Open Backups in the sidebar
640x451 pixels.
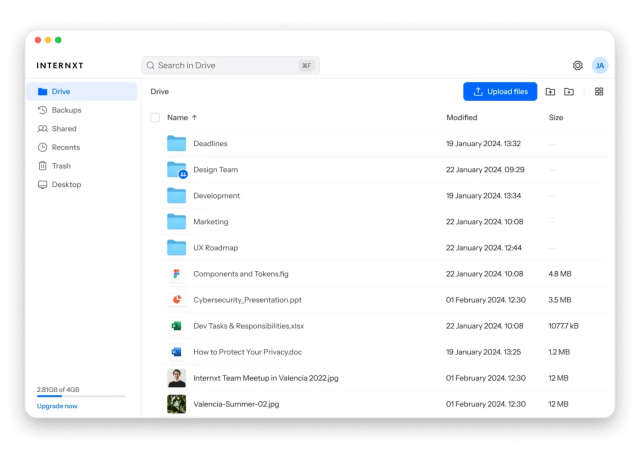(82, 110)
